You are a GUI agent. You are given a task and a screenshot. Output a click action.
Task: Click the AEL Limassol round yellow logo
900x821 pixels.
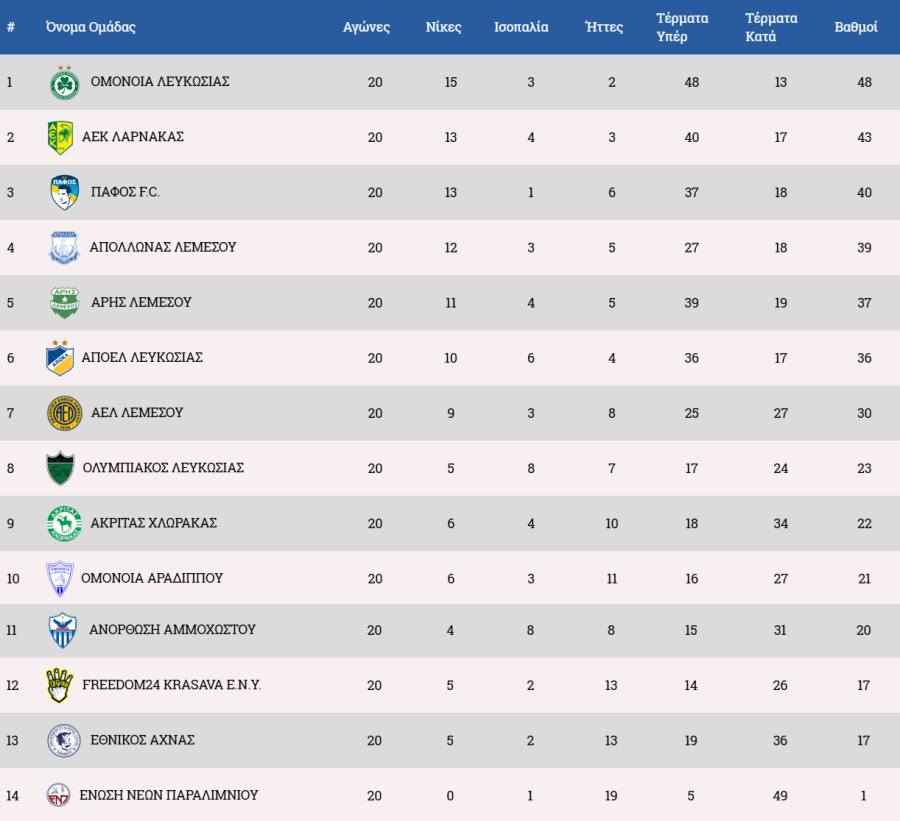pyautogui.click(x=64, y=412)
